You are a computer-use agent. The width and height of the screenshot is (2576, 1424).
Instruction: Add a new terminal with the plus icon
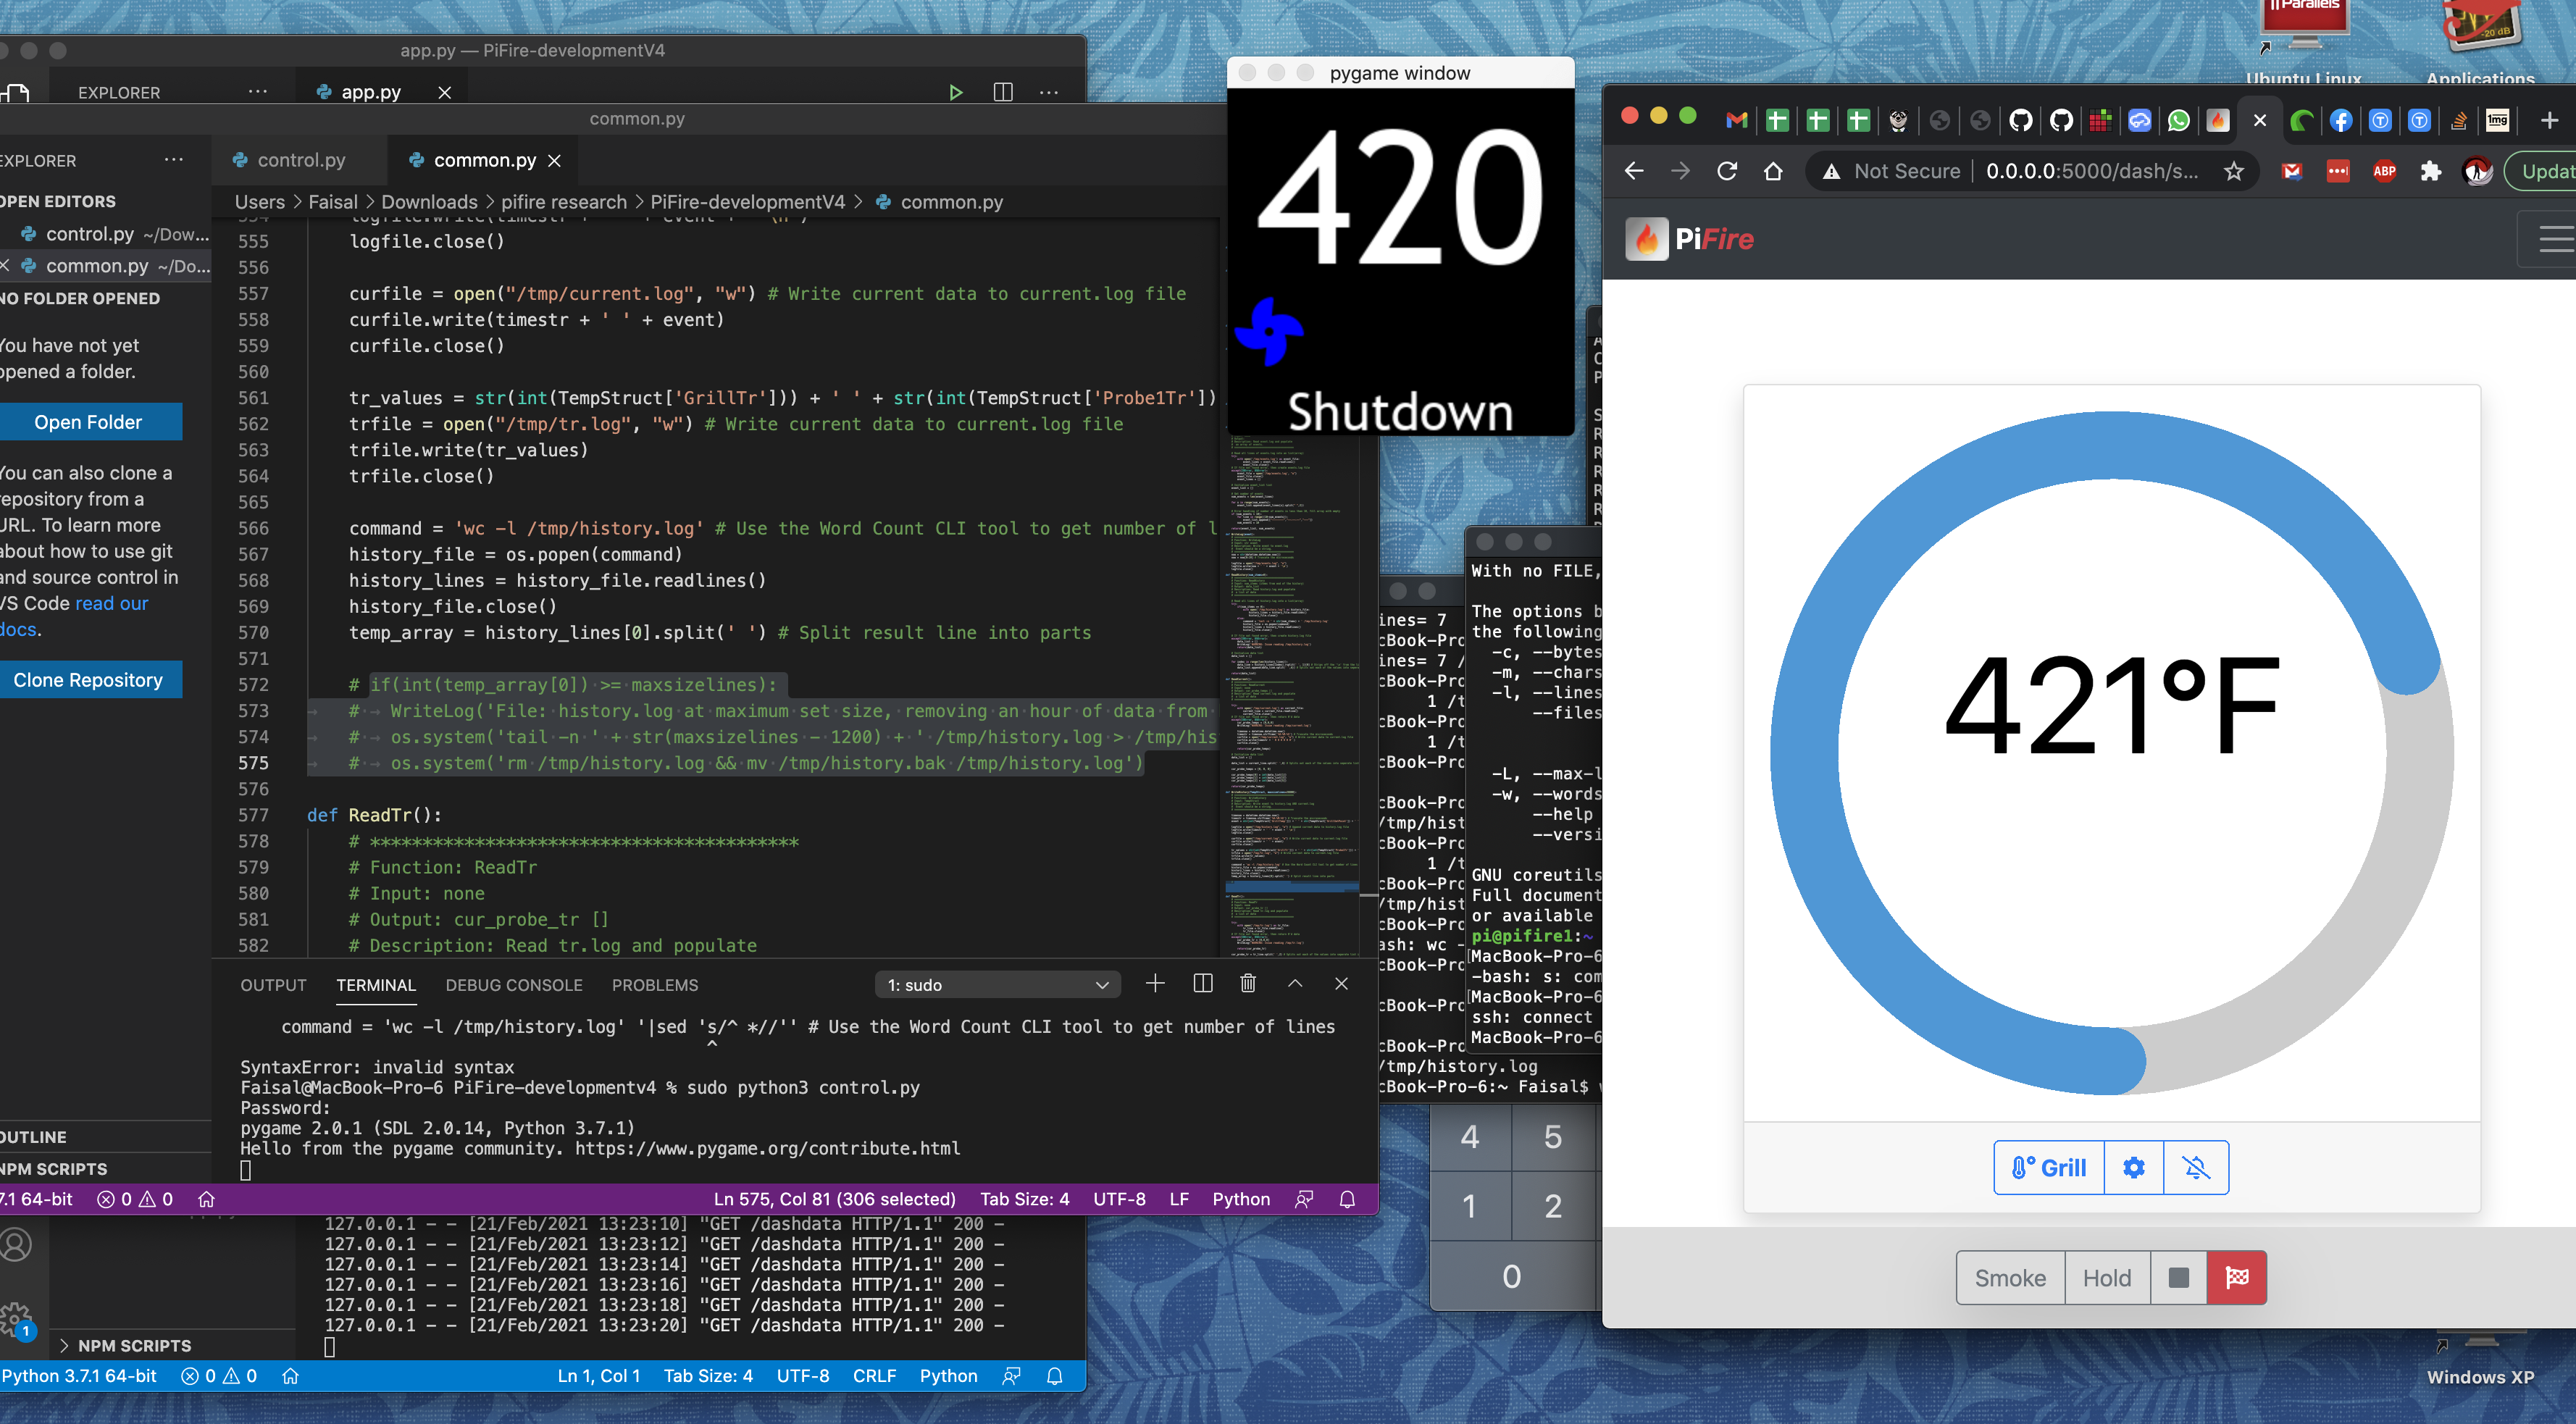point(1155,984)
